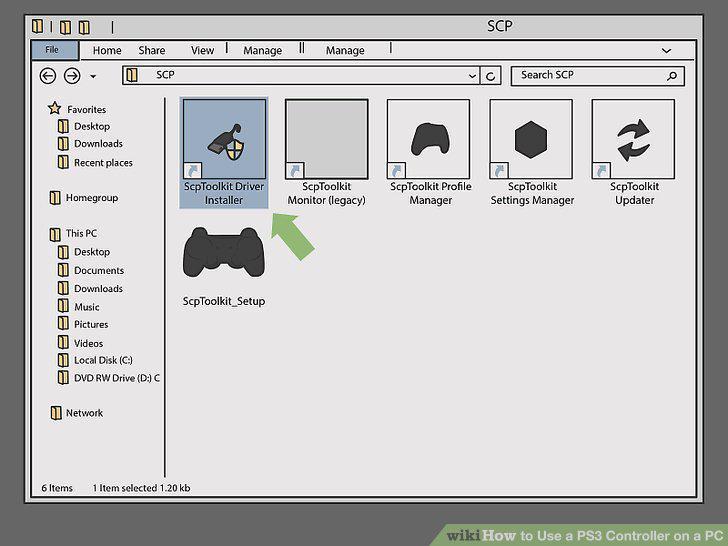Click the SCP address path field
728x546 pixels.
[302, 76]
